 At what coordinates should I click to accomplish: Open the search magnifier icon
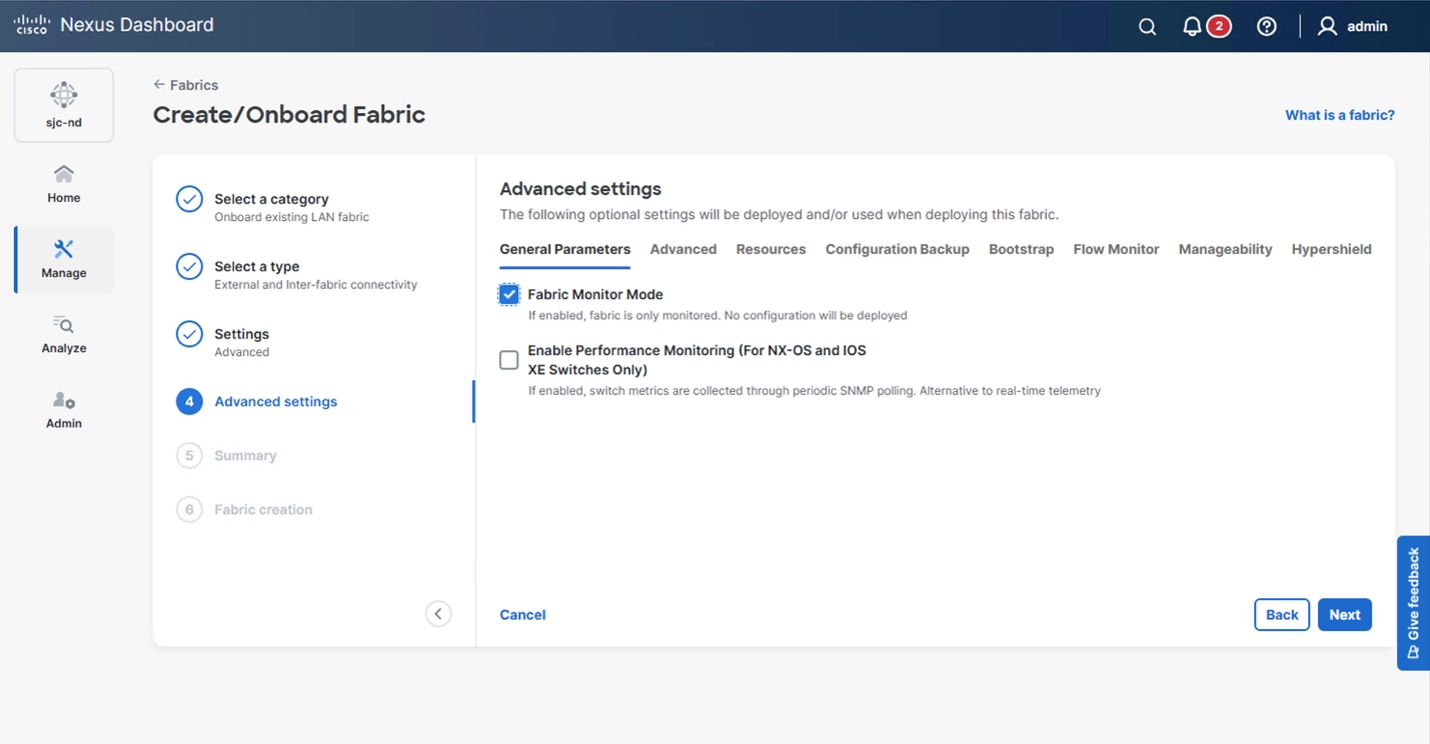[x=1147, y=27]
